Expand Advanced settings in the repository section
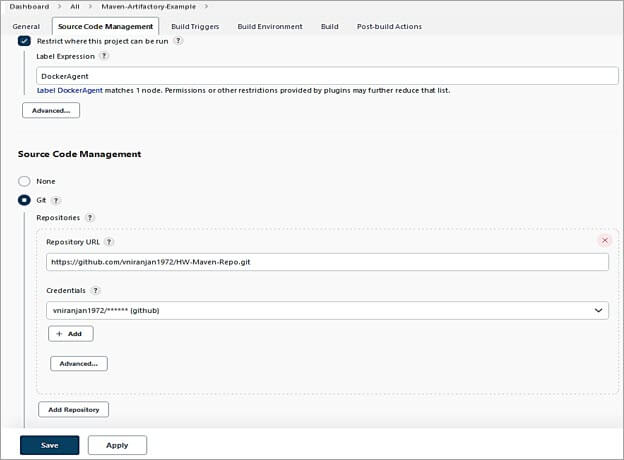 pyautogui.click(x=78, y=363)
